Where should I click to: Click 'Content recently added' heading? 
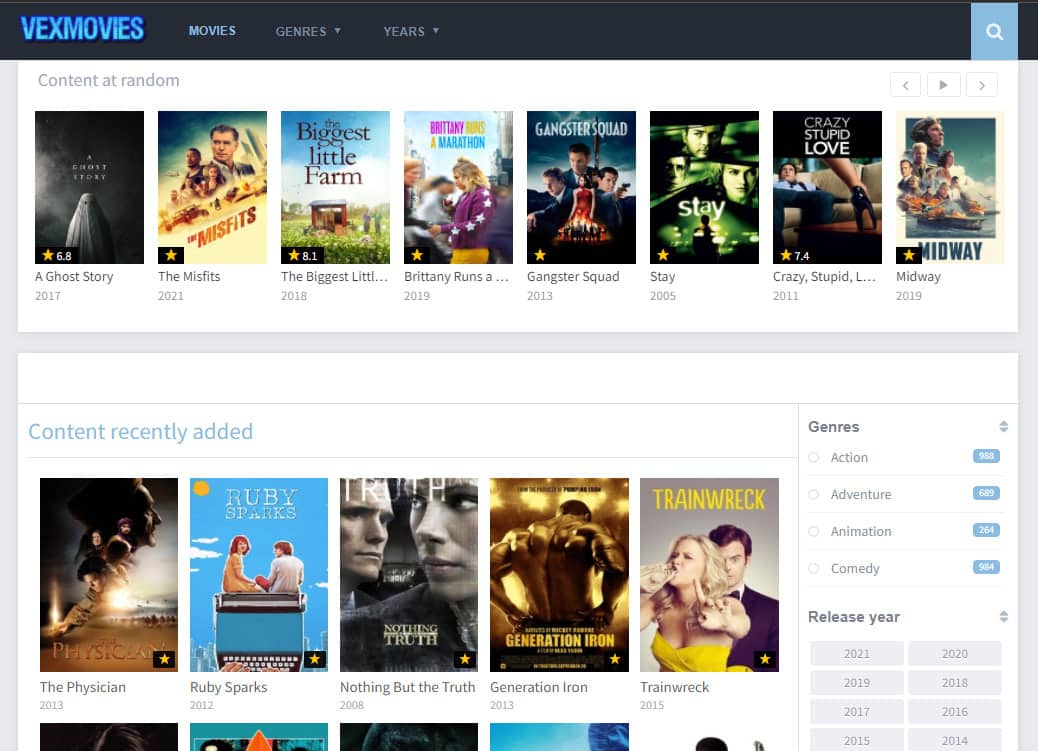click(140, 432)
